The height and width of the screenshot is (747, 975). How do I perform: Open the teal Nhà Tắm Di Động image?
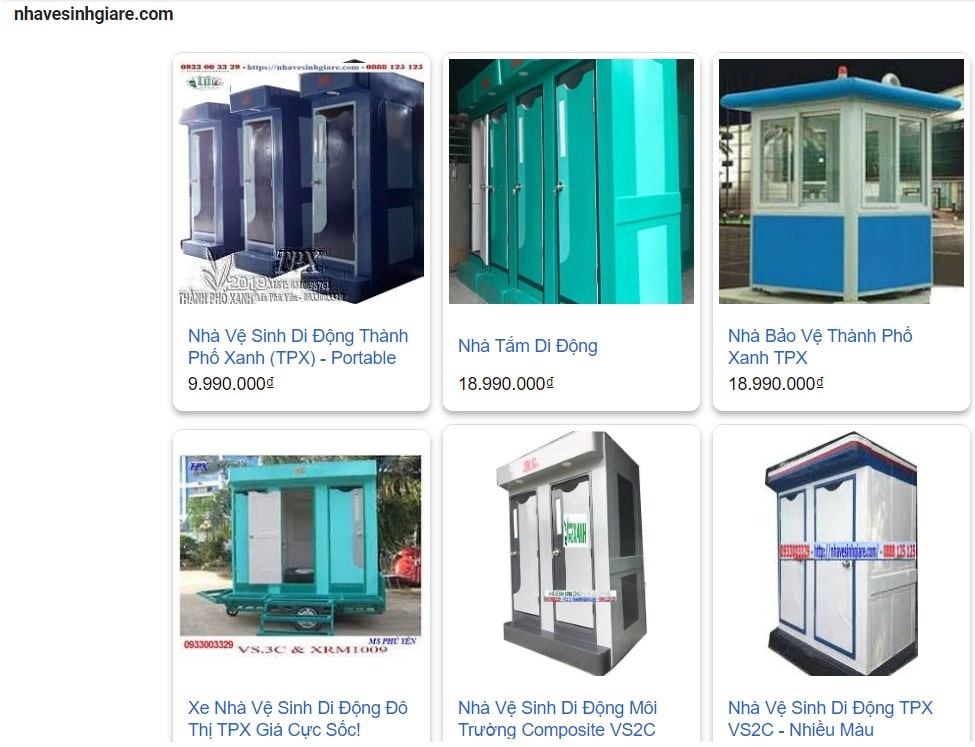tap(571, 182)
